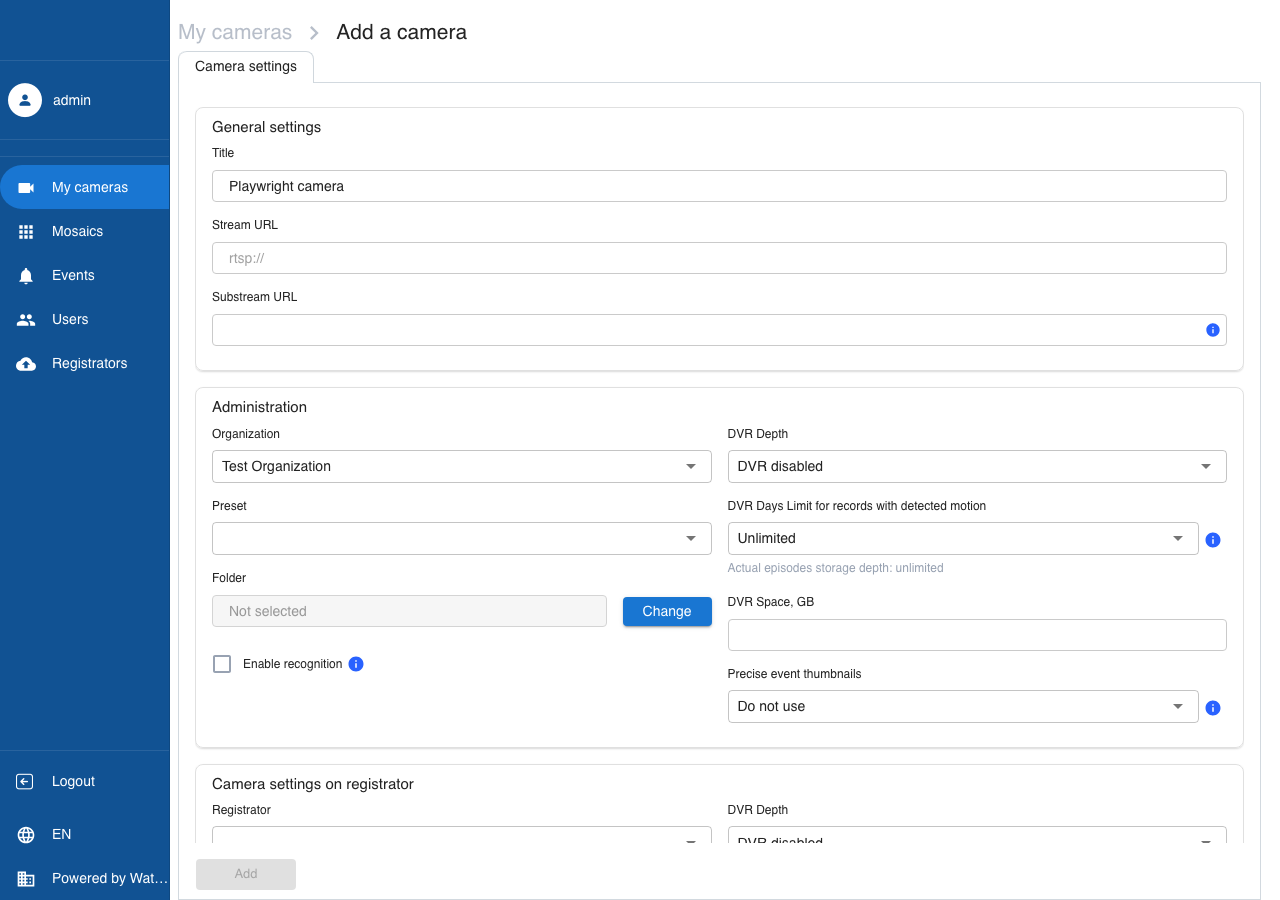Image resolution: width=1280 pixels, height=900 pixels.
Task: Open the Administration DVR Depth dropdown
Action: (977, 466)
